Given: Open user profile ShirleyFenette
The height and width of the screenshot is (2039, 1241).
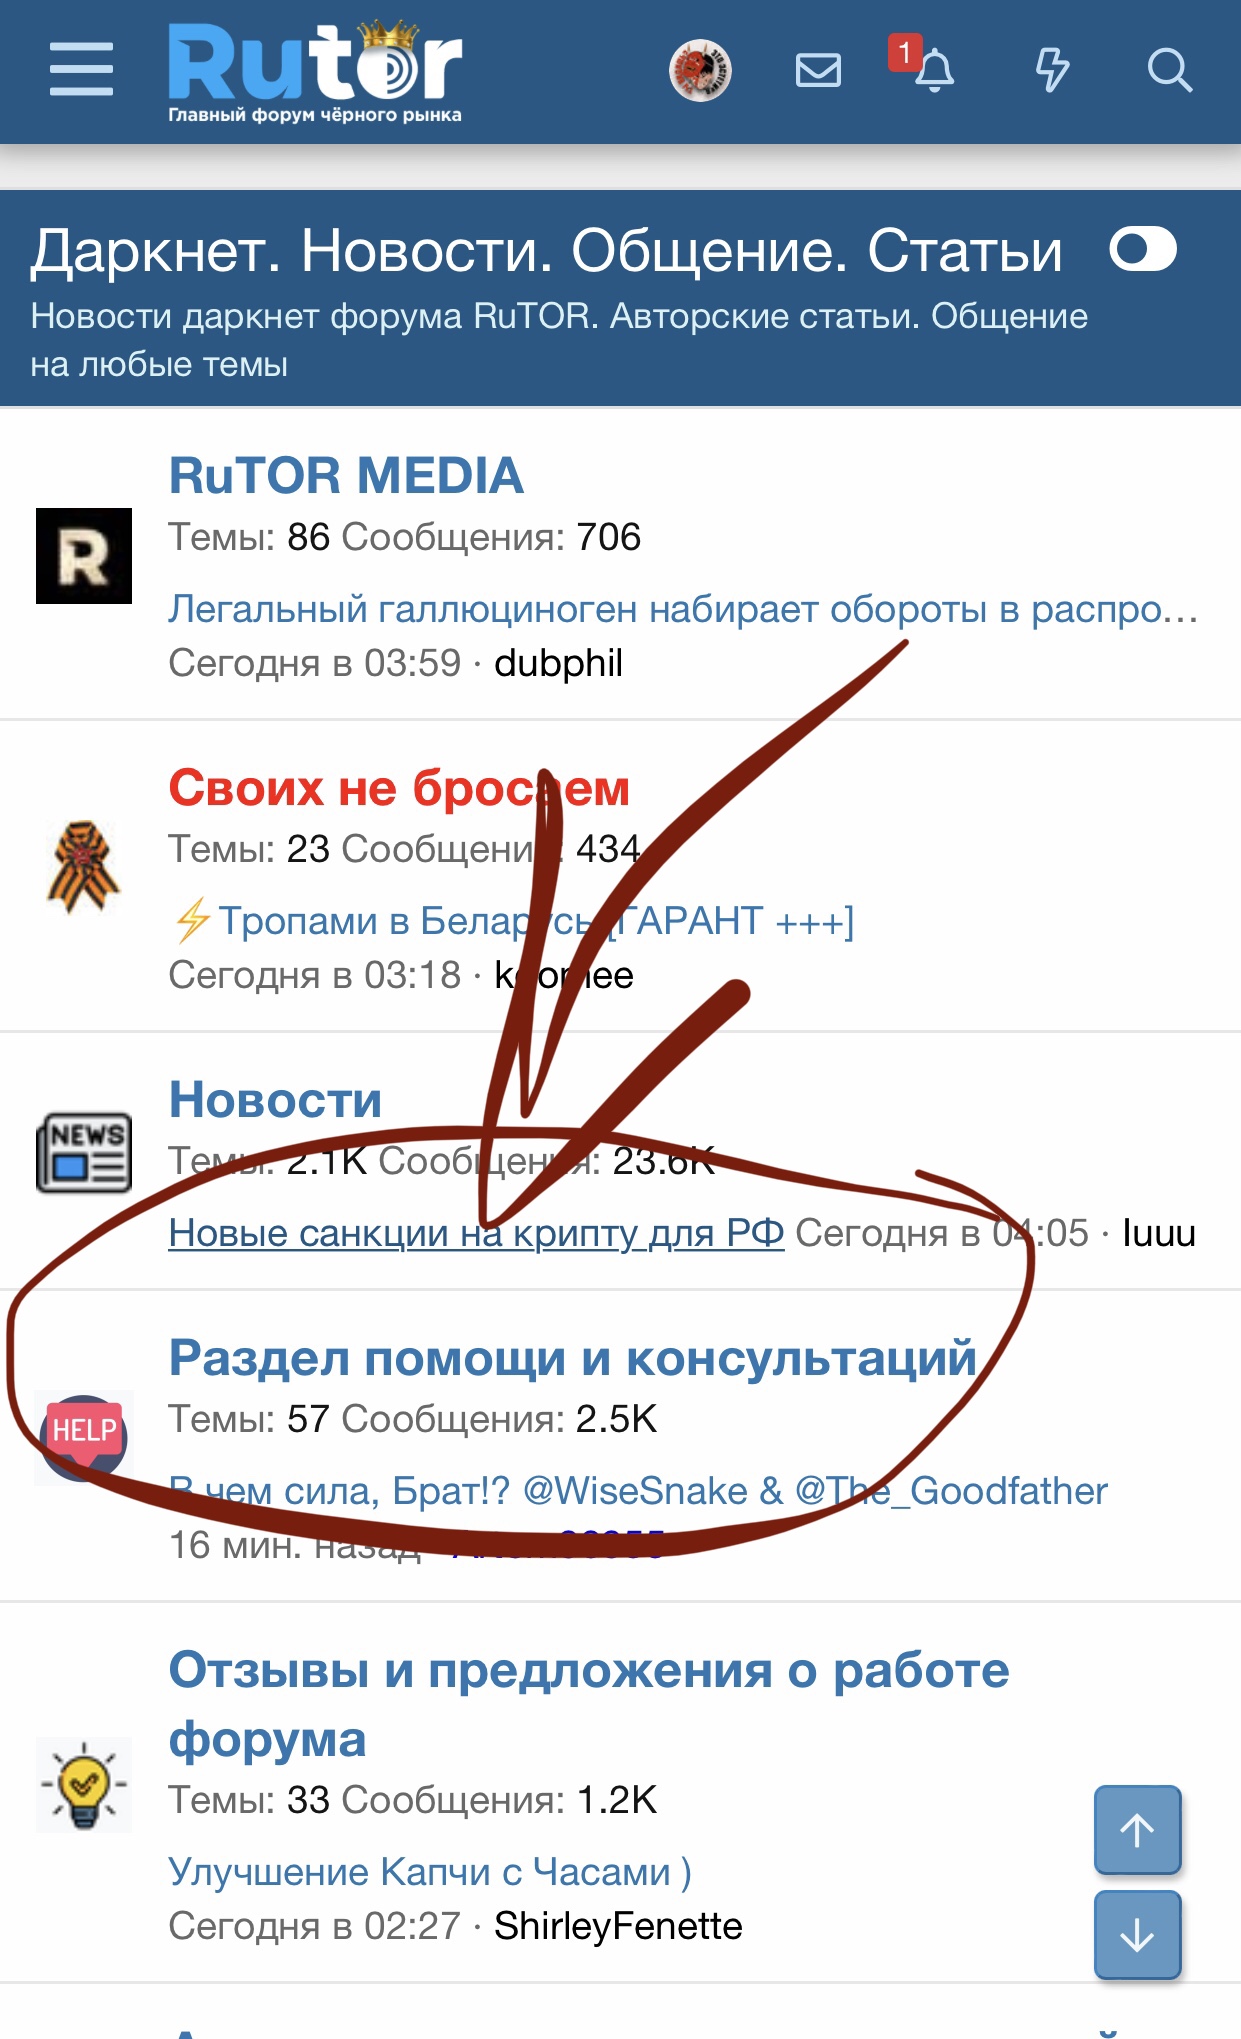Looking at the screenshot, I should click(x=618, y=1926).
